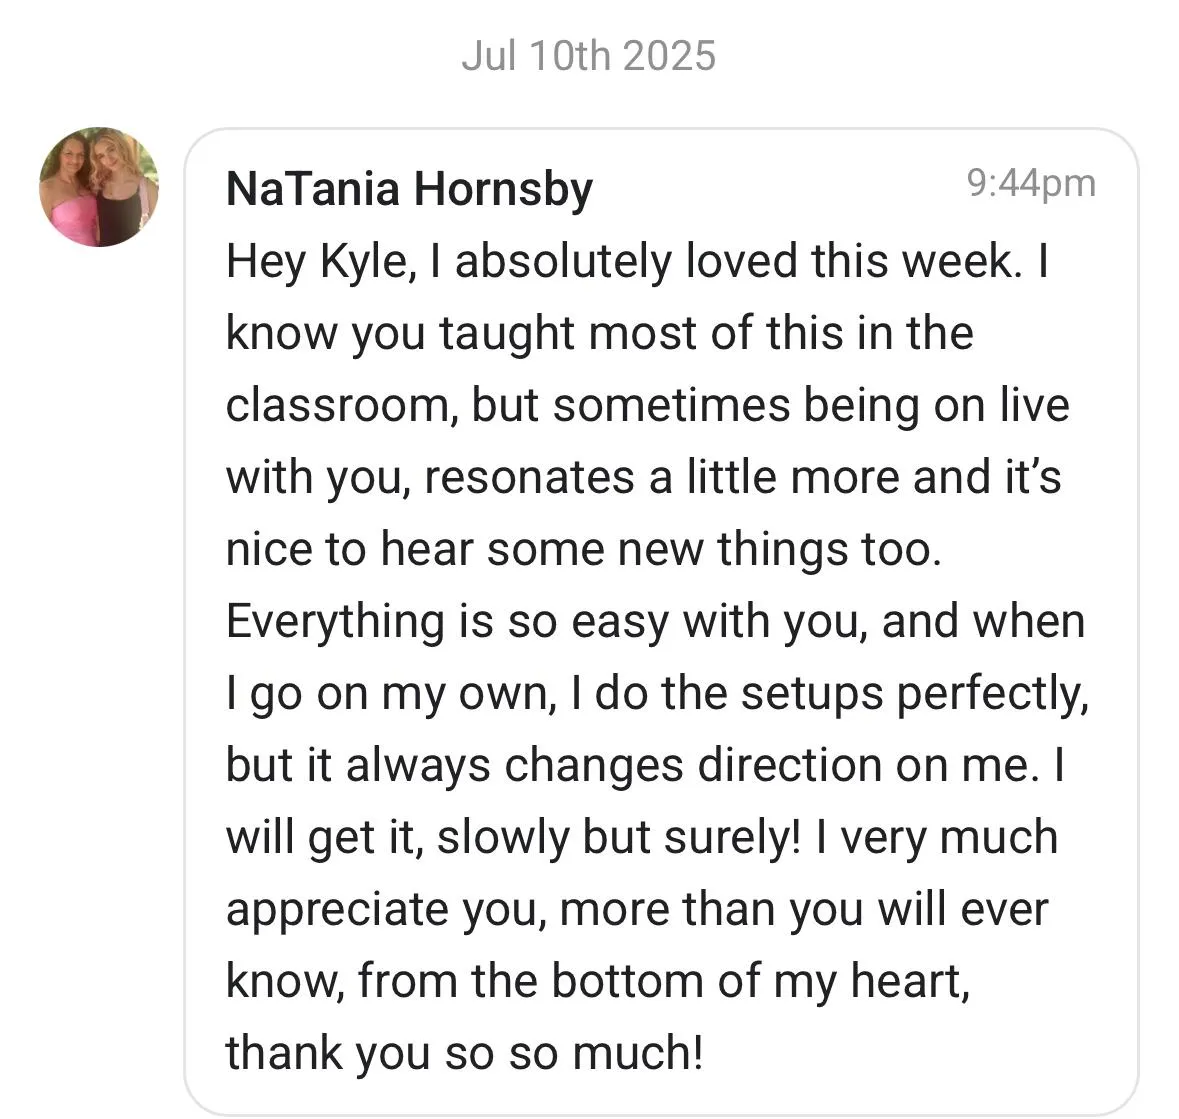Click the 9:44pm message timestamp
1179x1119 pixels.
pyautogui.click(x=1031, y=183)
